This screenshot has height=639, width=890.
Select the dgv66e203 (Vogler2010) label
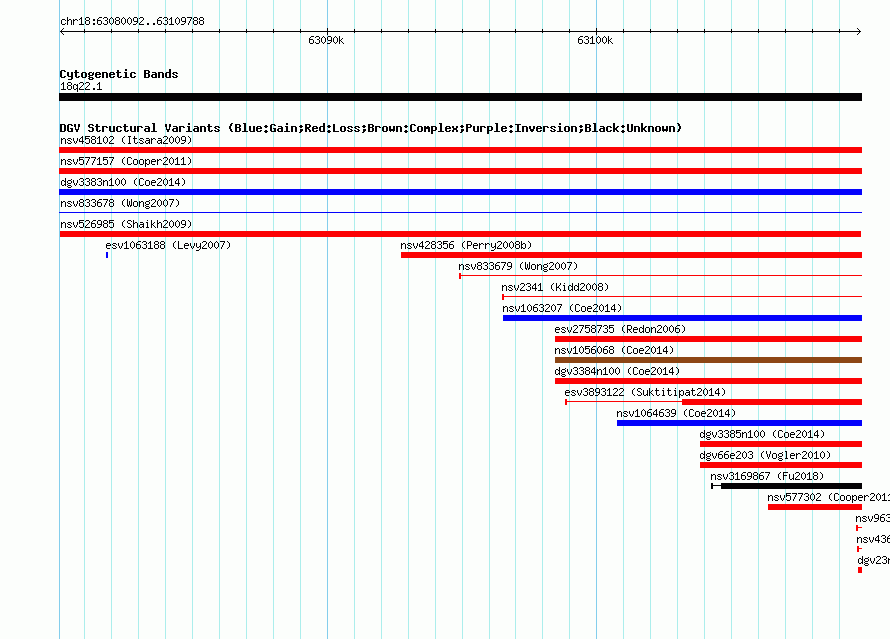click(765, 455)
